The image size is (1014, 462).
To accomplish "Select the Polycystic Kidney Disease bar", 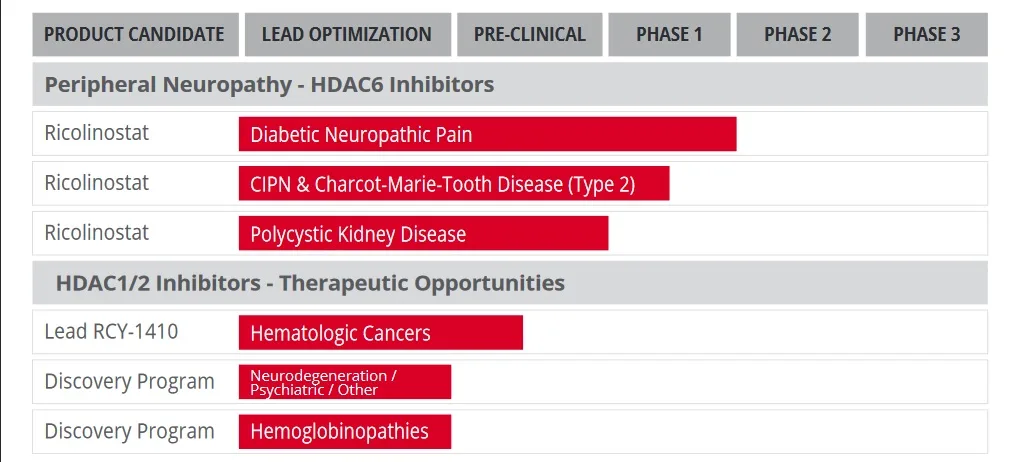I will tap(423, 234).
